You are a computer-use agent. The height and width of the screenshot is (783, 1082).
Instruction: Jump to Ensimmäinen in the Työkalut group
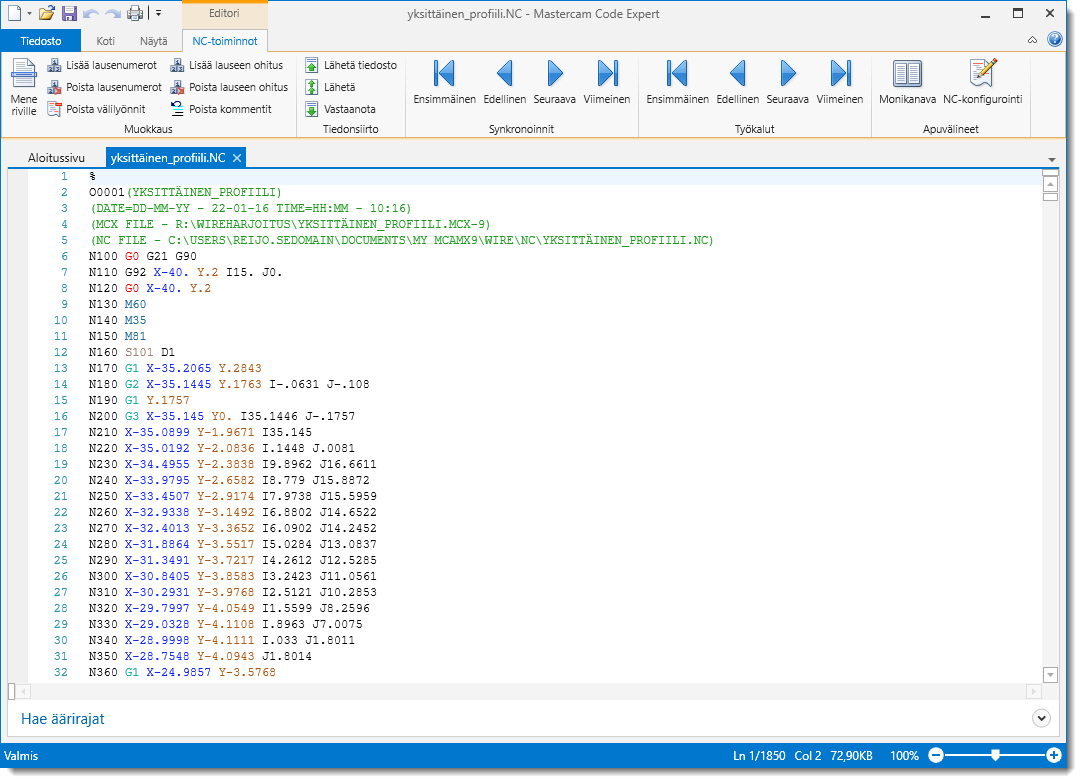(x=678, y=82)
